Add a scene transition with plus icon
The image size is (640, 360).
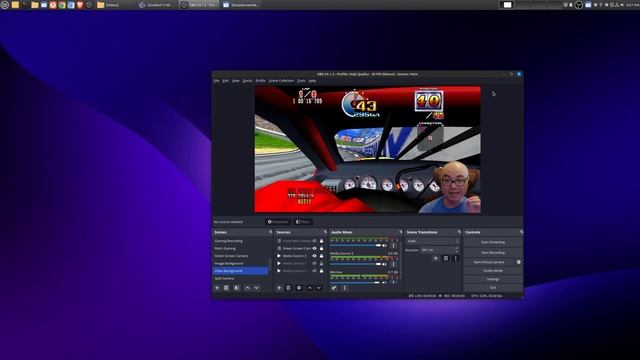click(436, 258)
